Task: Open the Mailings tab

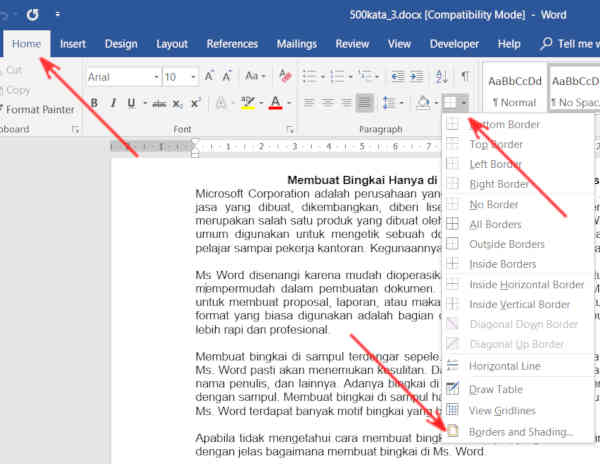Action: pos(297,44)
